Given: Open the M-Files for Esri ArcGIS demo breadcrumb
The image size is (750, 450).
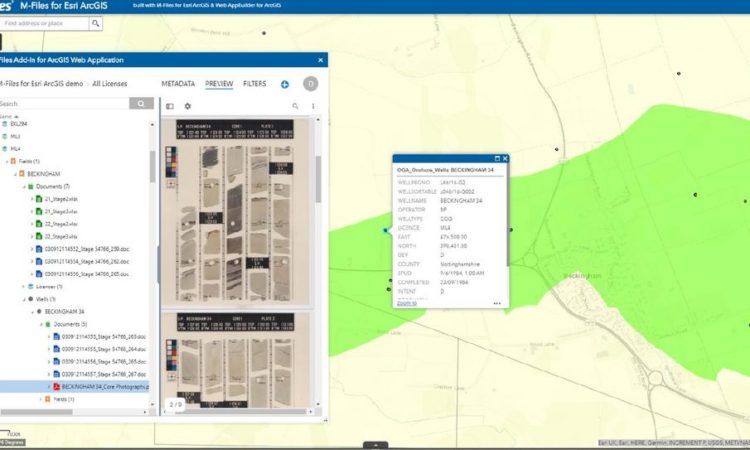Looking at the screenshot, I should click(x=42, y=84).
